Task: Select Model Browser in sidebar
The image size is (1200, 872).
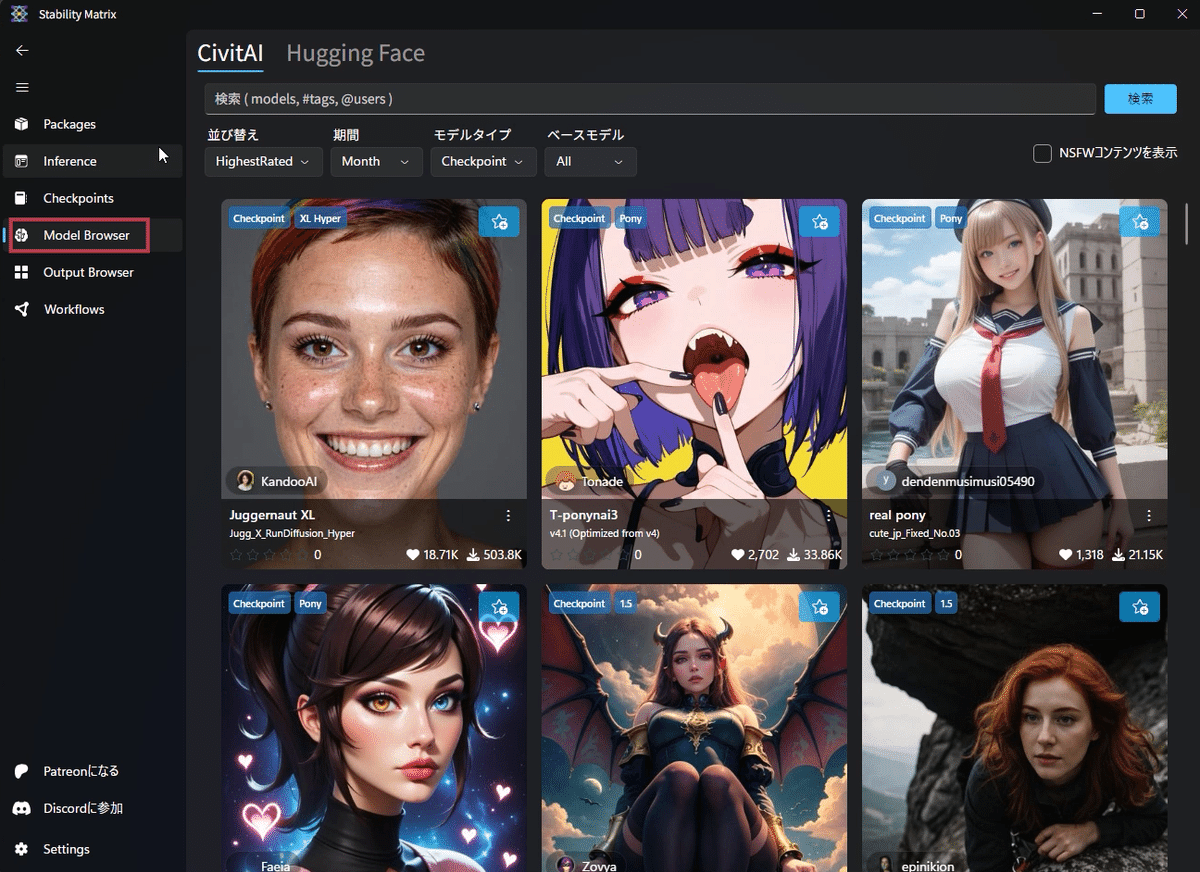Action: tap(93, 235)
